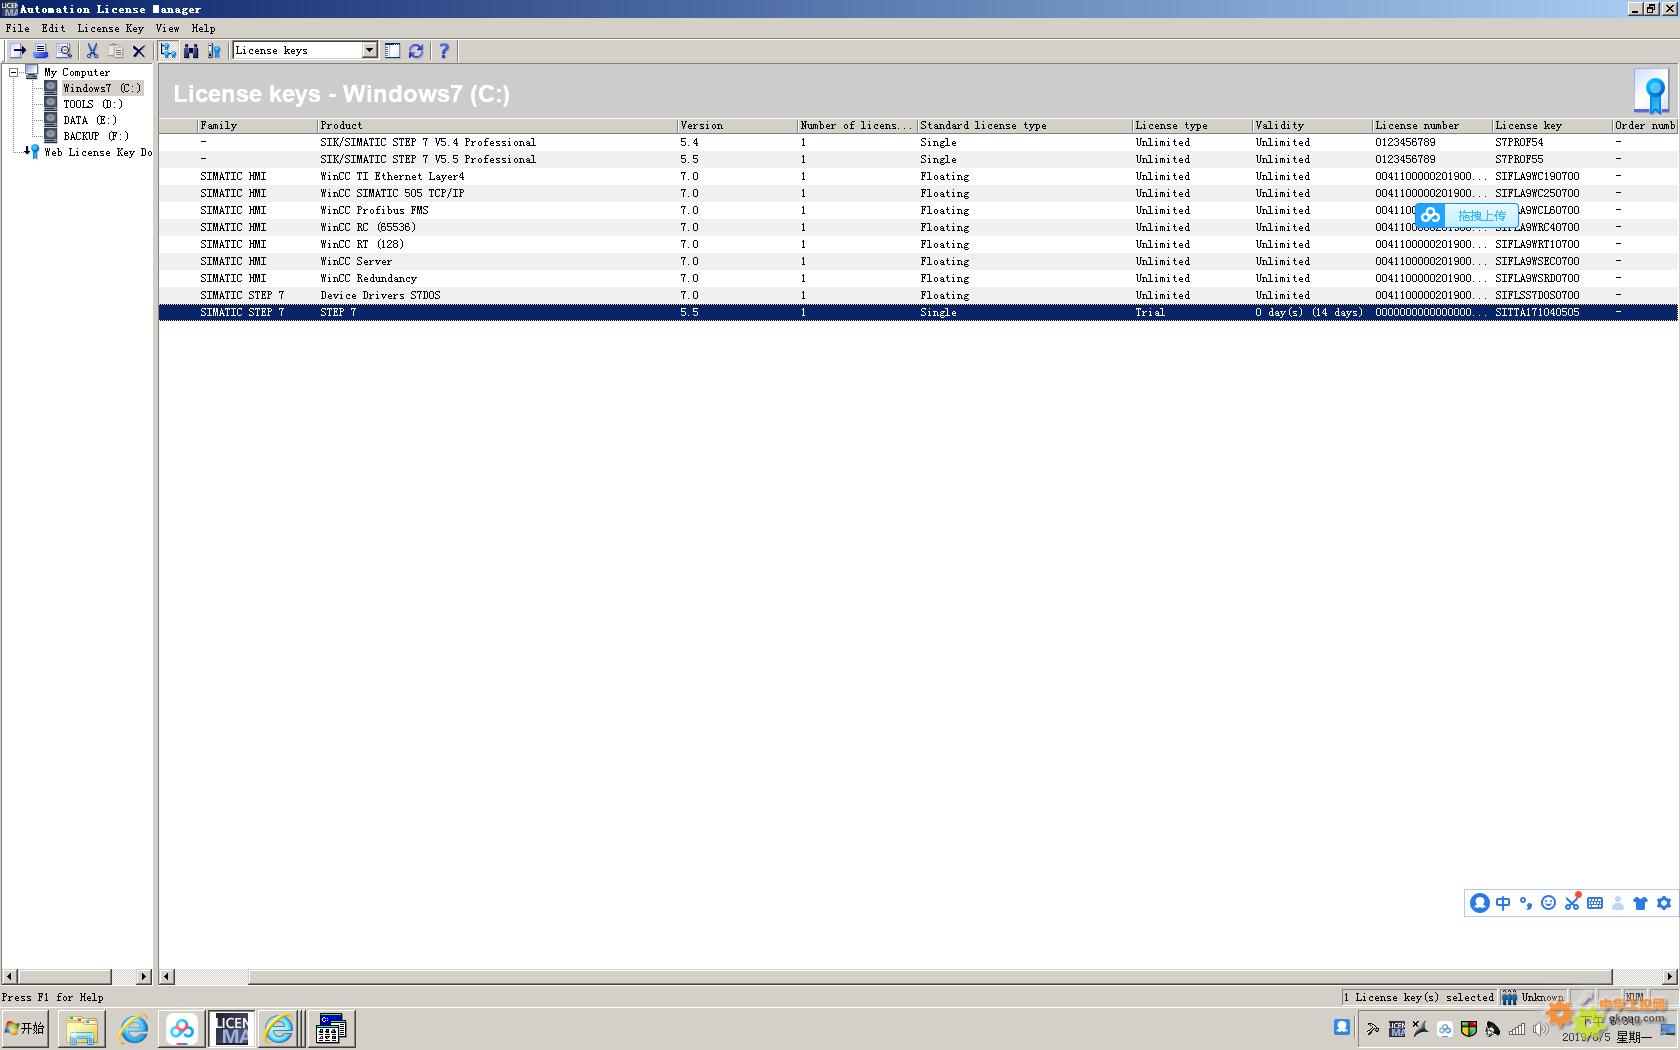1680x1050 pixels.
Task: Open IME settings gear icon
Action: (x=1664, y=903)
